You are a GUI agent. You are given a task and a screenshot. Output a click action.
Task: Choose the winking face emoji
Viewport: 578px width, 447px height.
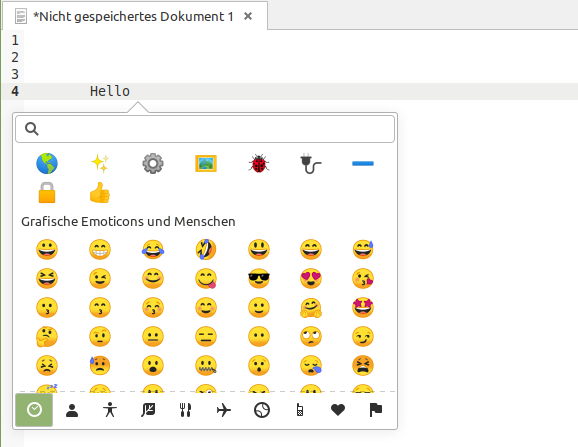point(100,279)
